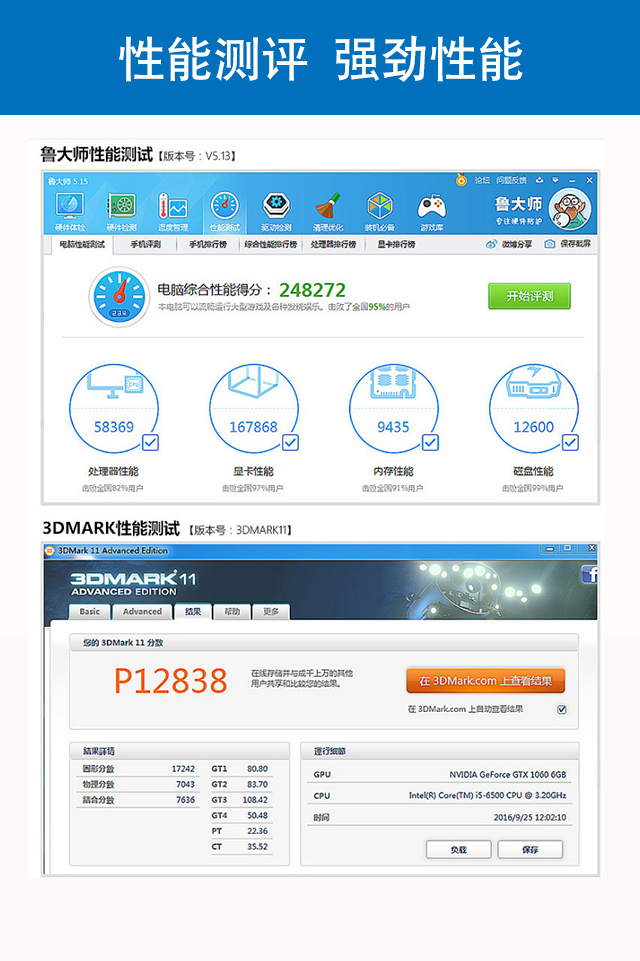Open the 帮助 help tab in 3DMark

click(x=232, y=612)
